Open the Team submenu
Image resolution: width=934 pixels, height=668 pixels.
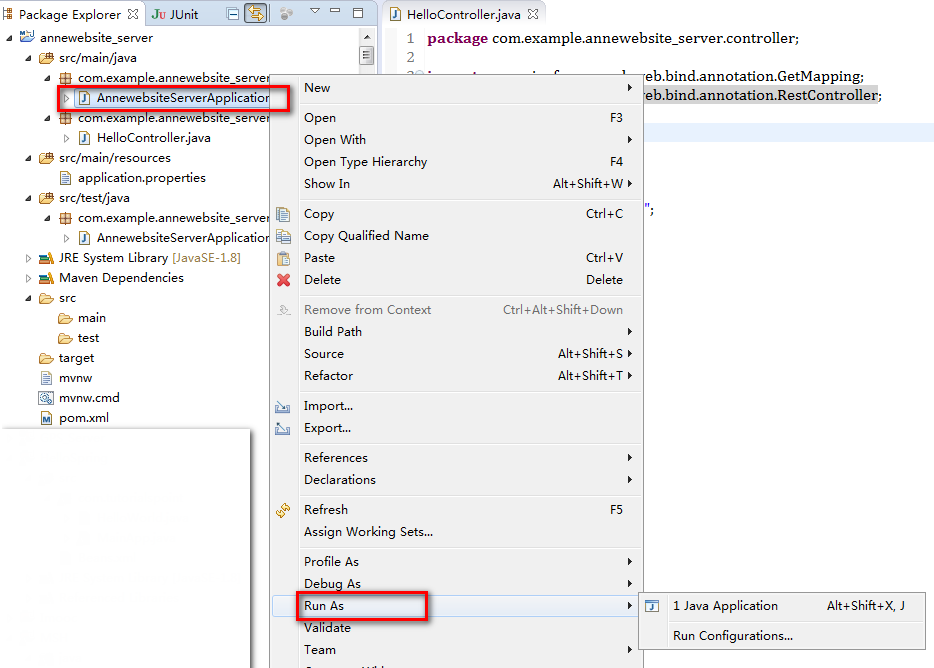456,650
